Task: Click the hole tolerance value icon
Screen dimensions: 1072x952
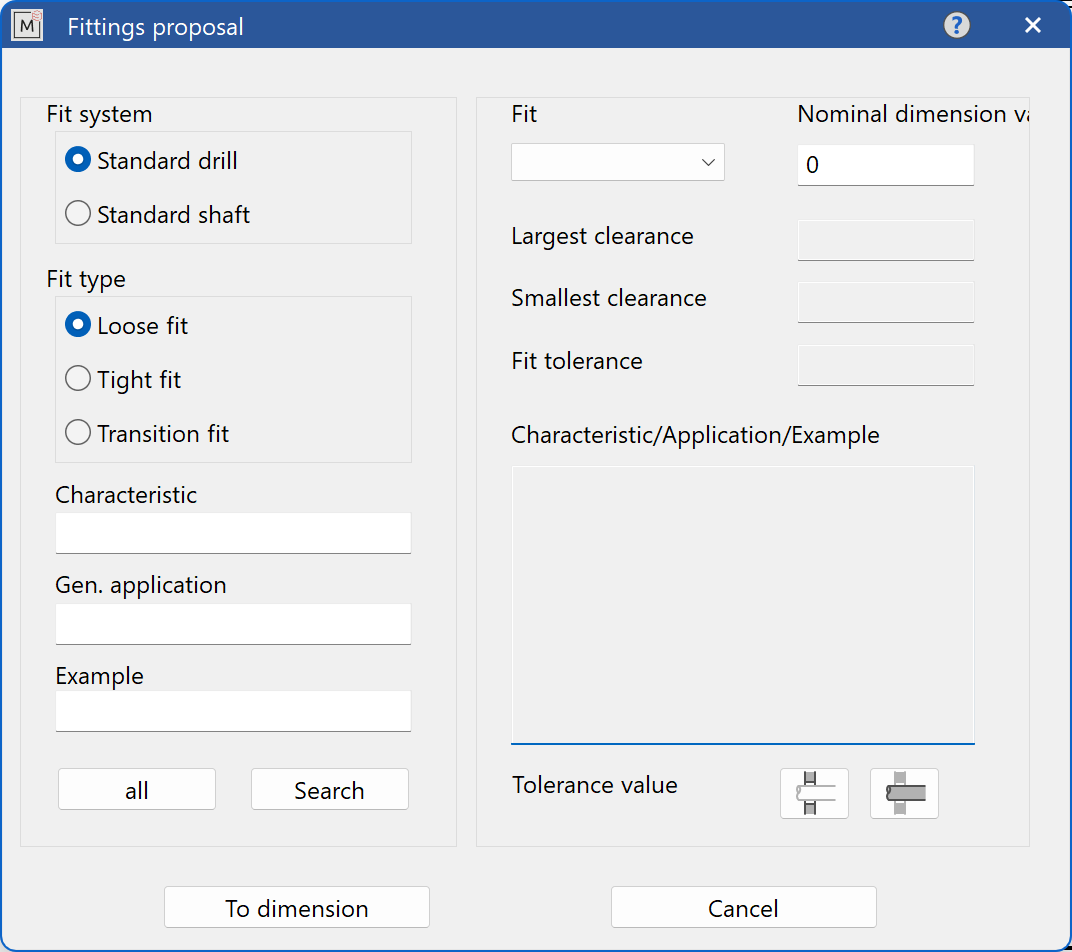Action: 814,793
